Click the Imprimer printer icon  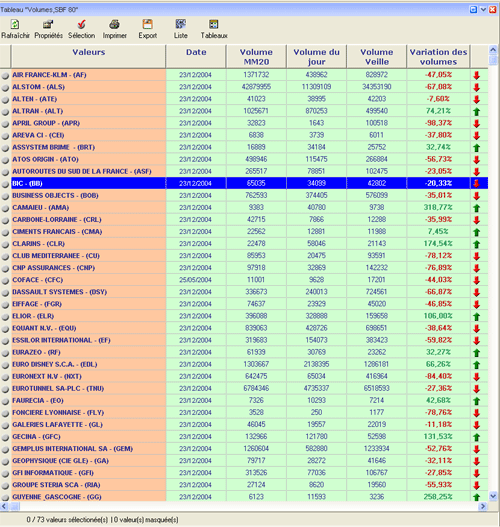(115, 25)
